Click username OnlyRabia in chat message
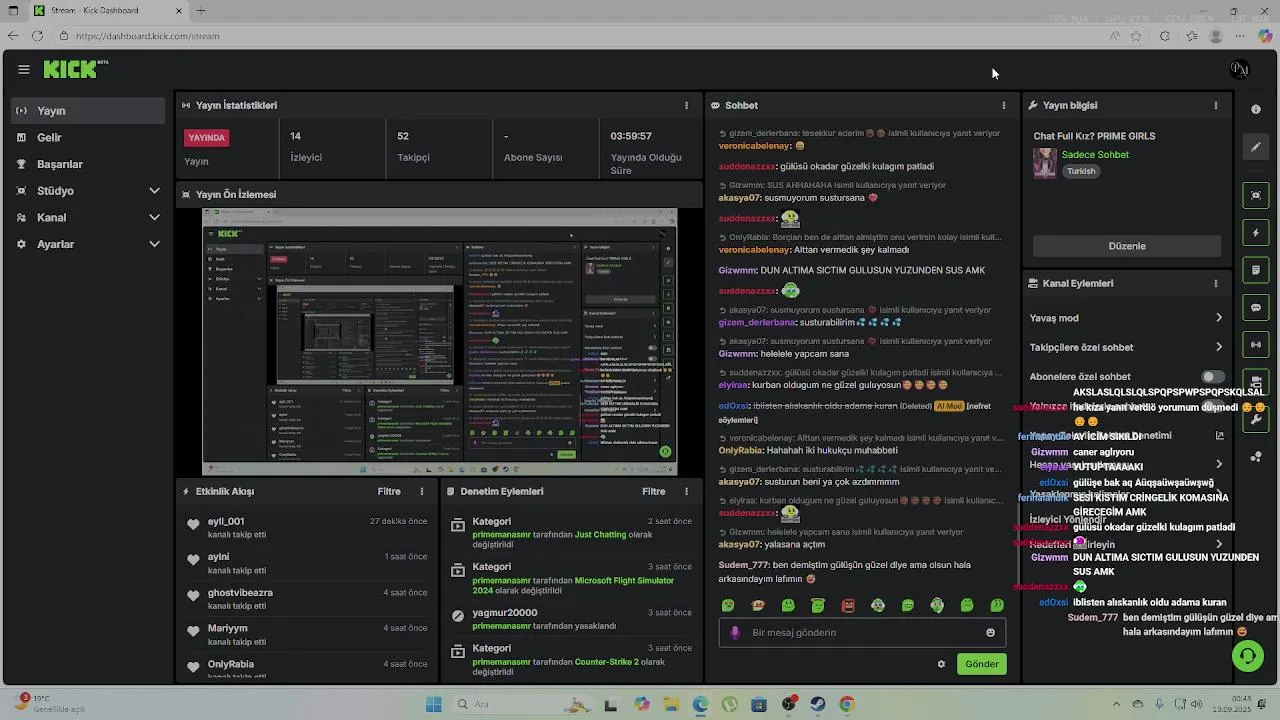The width and height of the screenshot is (1280, 720). pyautogui.click(x=740, y=451)
